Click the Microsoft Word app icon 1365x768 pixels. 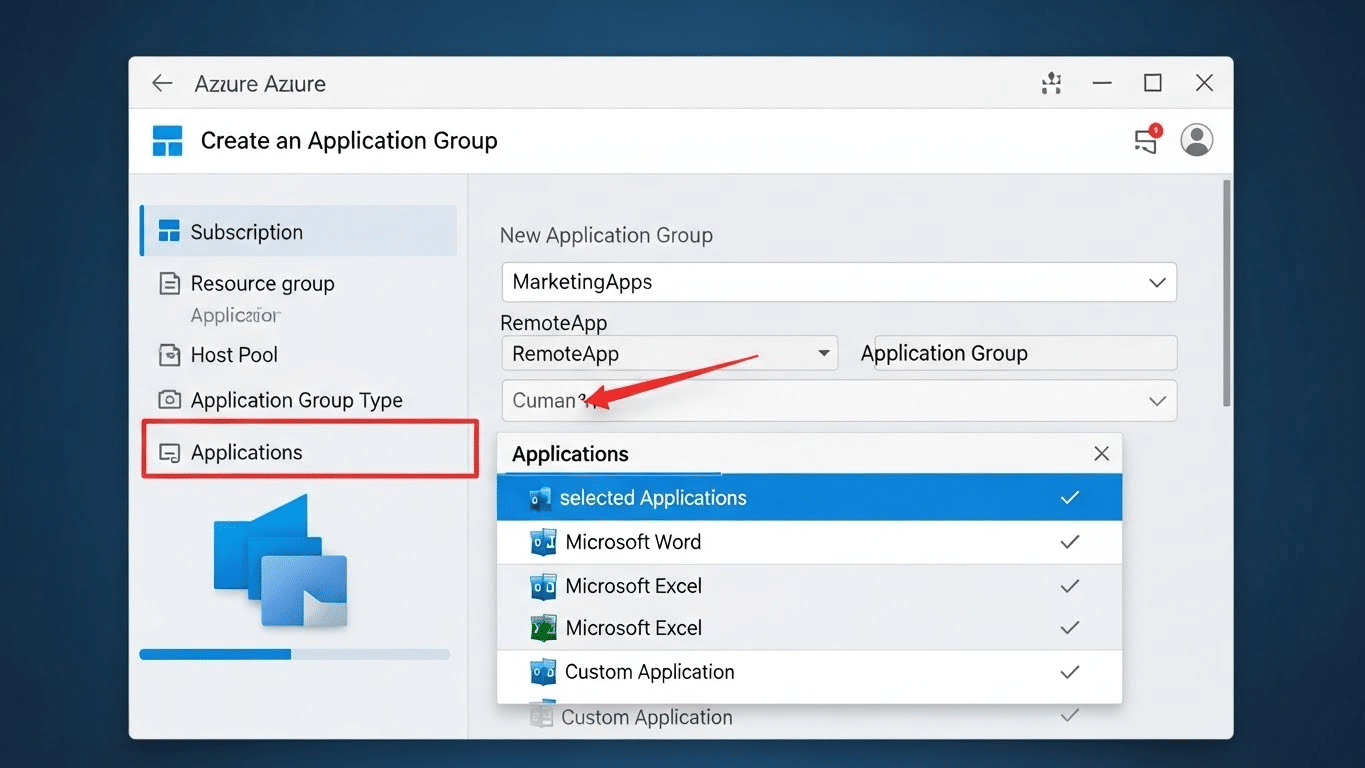[x=541, y=541]
